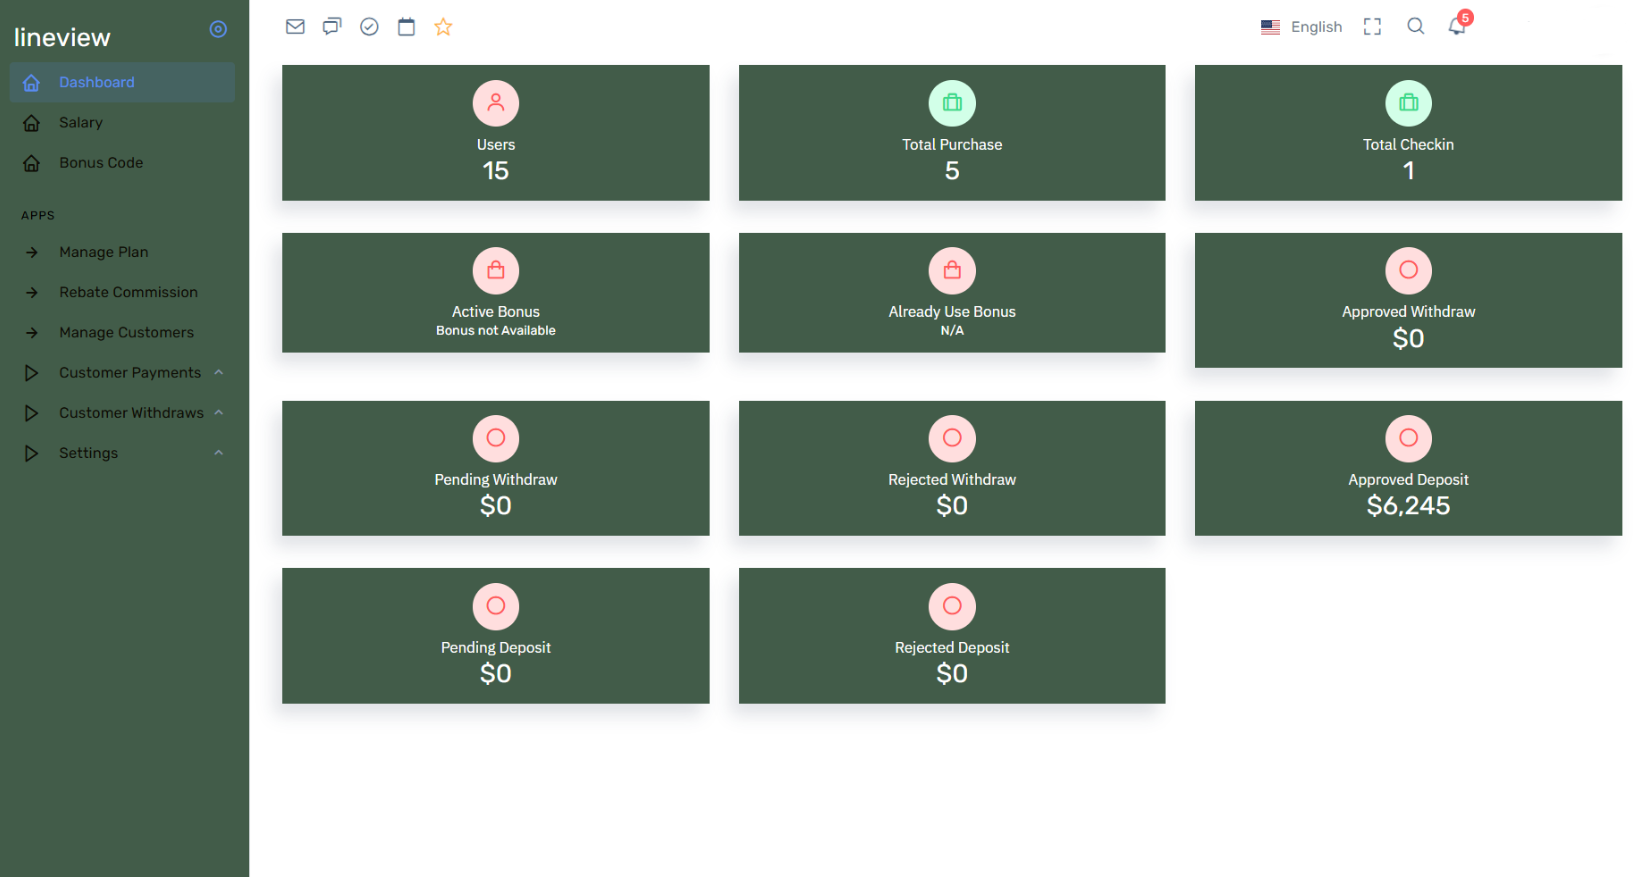The height and width of the screenshot is (877, 1648).
Task: Expand Customer Withdraws submenu
Action: click(x=131, y=413)
